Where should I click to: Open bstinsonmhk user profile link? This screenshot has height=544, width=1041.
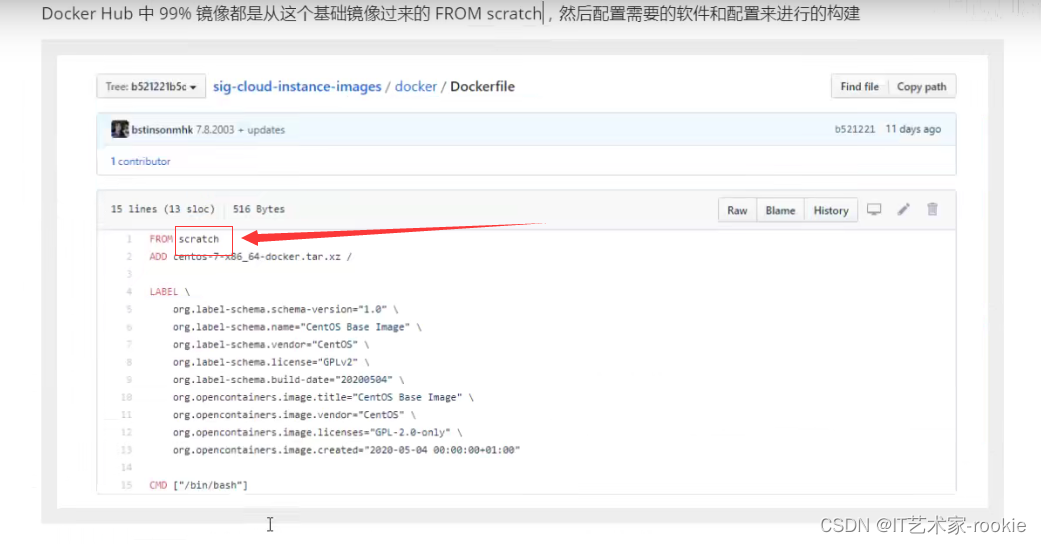(x=162, y=130)
